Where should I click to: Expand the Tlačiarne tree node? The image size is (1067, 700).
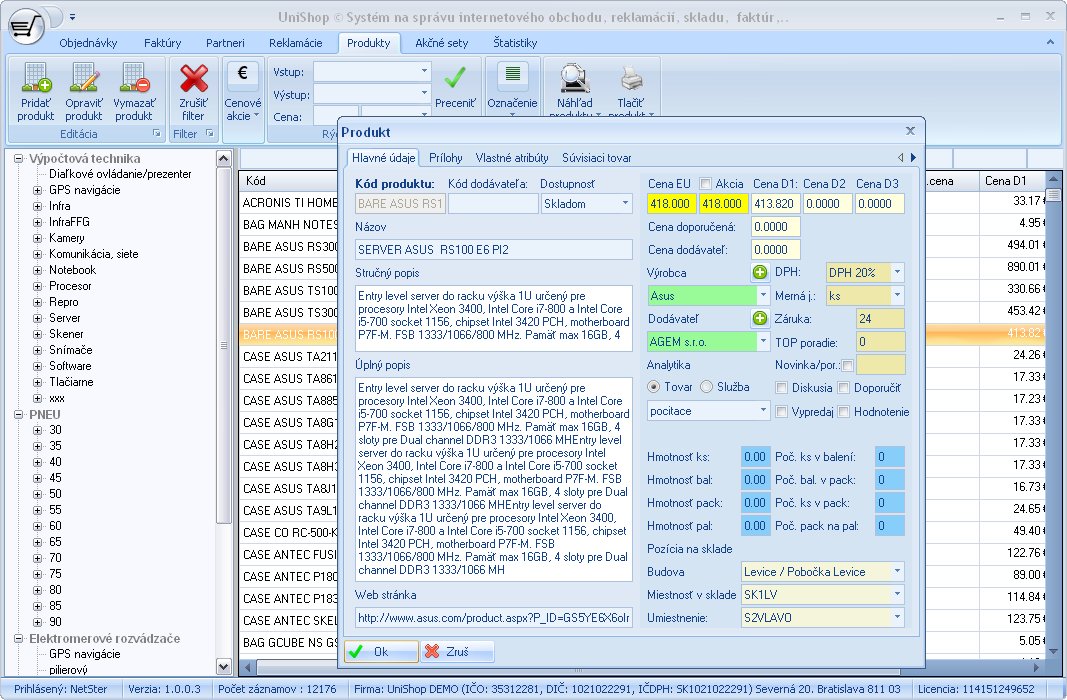click(x=37, y=382)
